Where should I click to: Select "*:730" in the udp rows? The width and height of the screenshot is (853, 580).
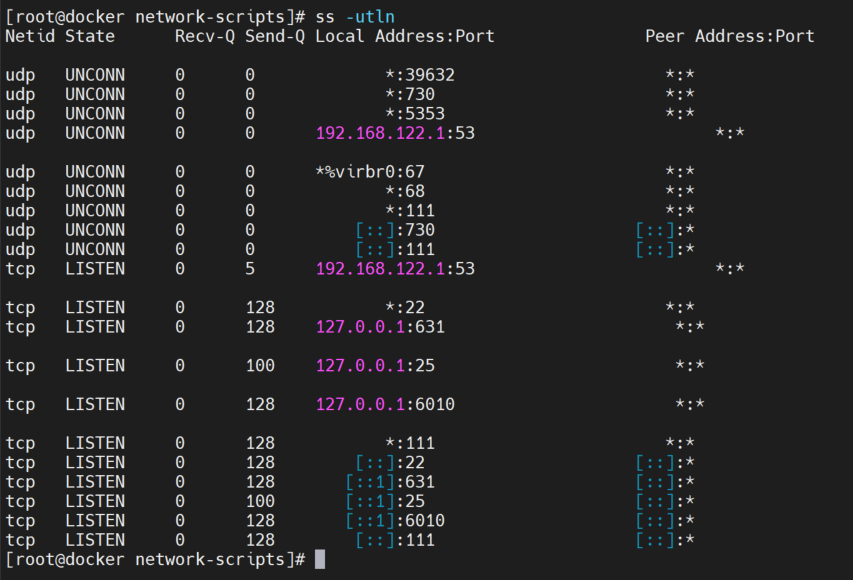tap(410, 95)
